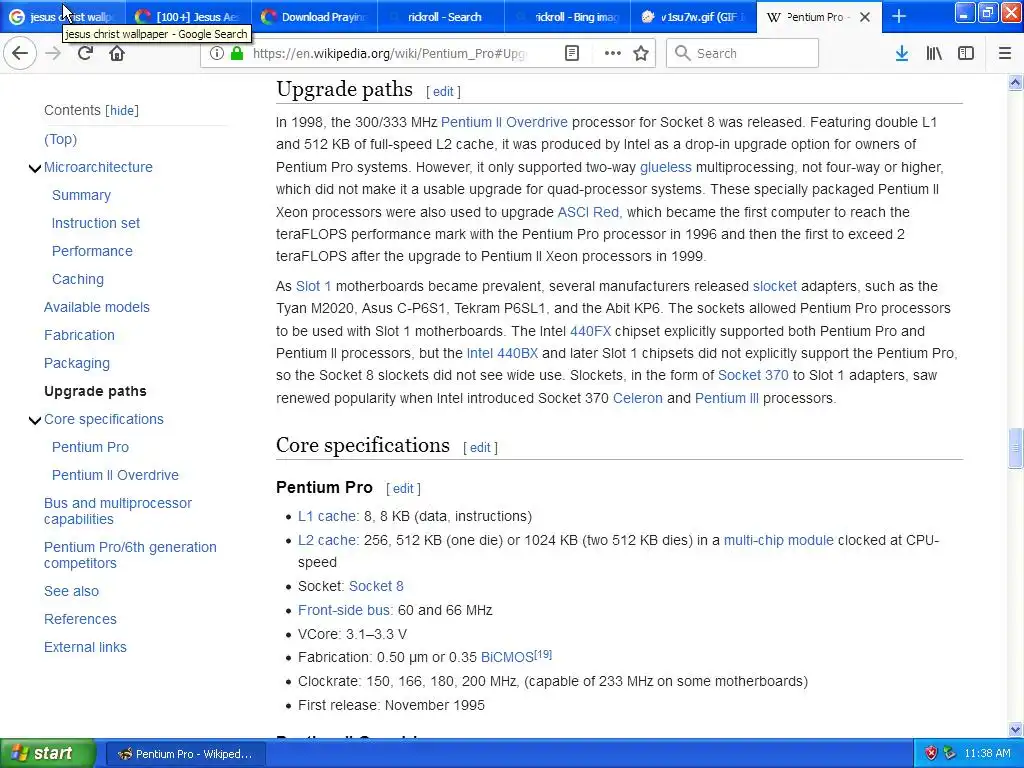The width and height of the screenshot is (1024, 768).
Task: Open the Socket 8 link
Action: coord(376,587)
